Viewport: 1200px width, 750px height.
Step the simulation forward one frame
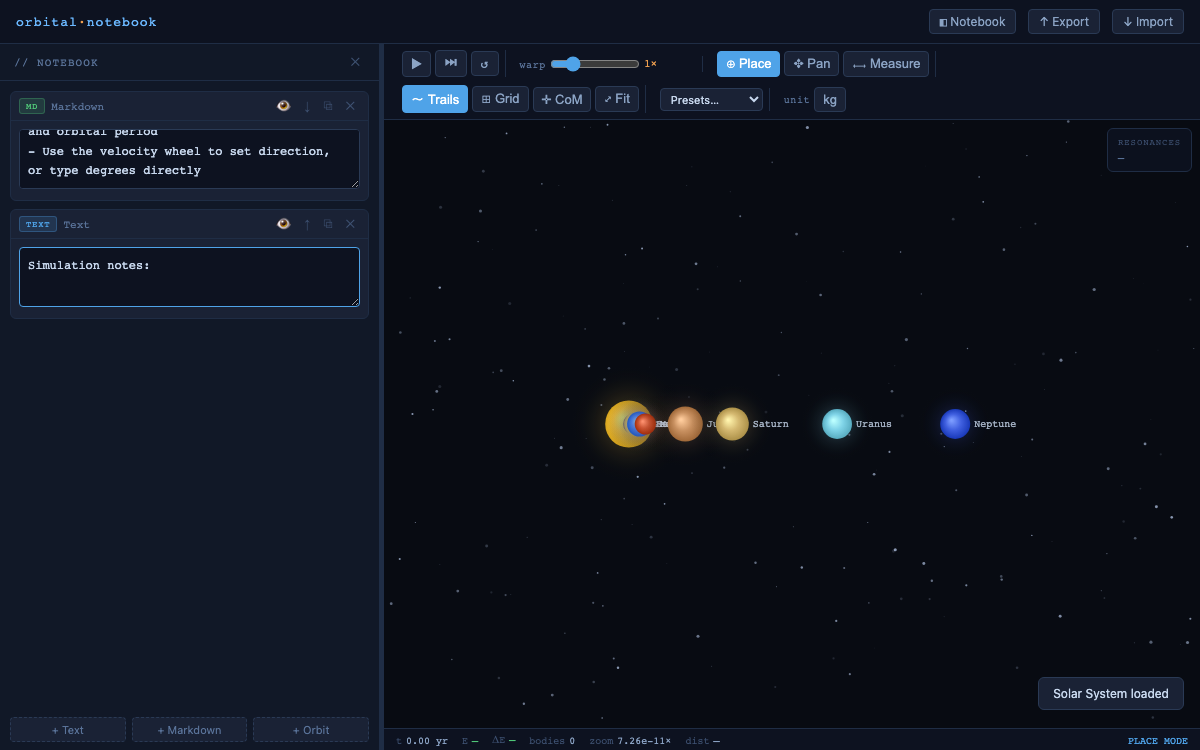pyautogui.click(x=451, y=63)
